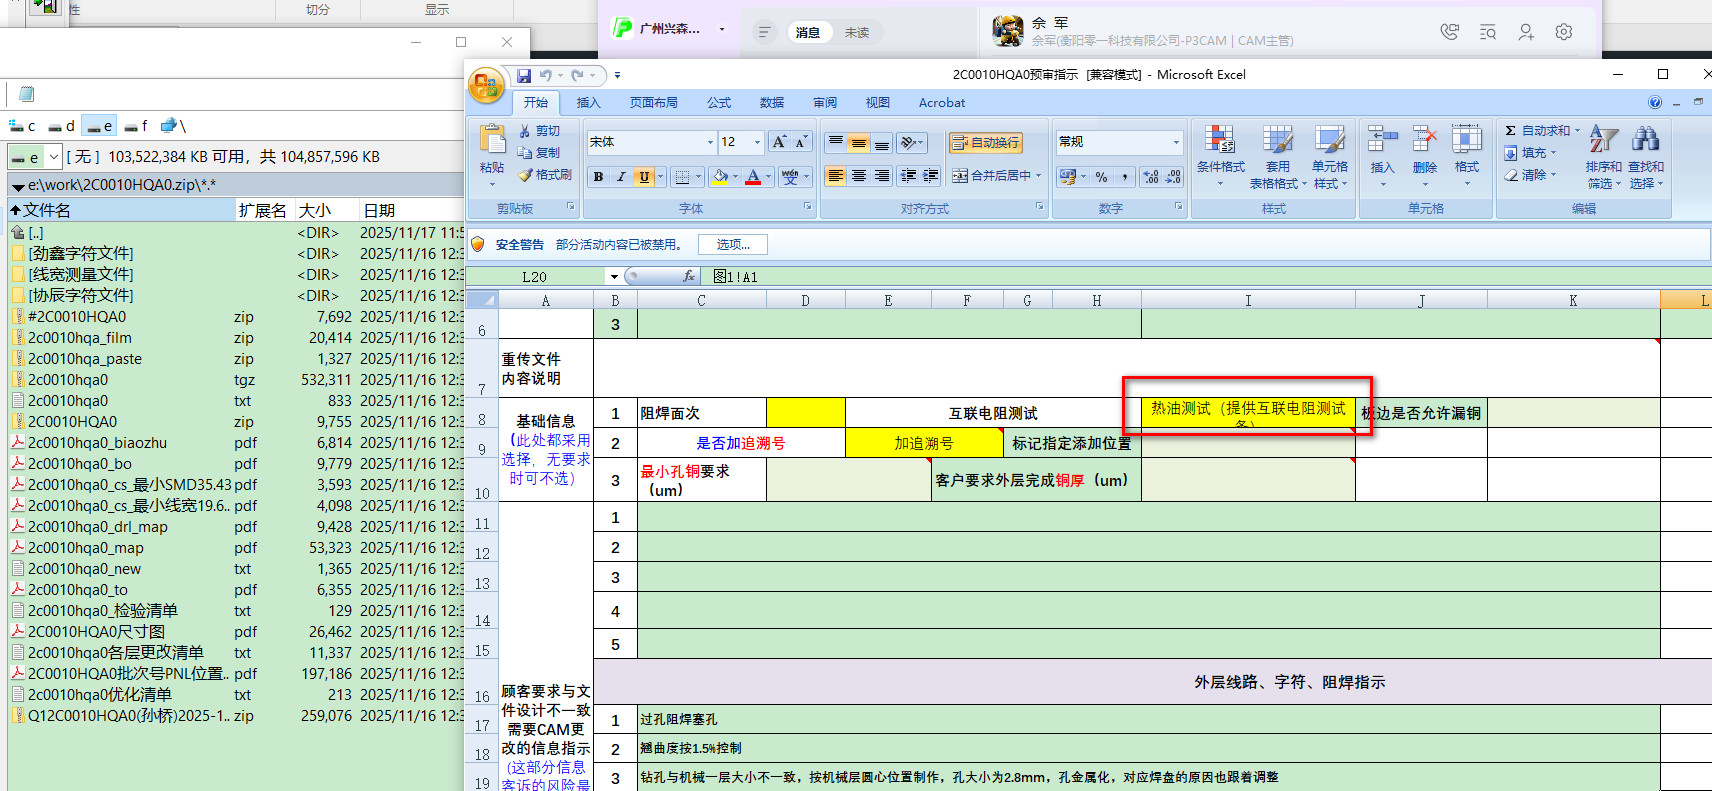Switch to the 插入 ribbon tab

[588, 103]
